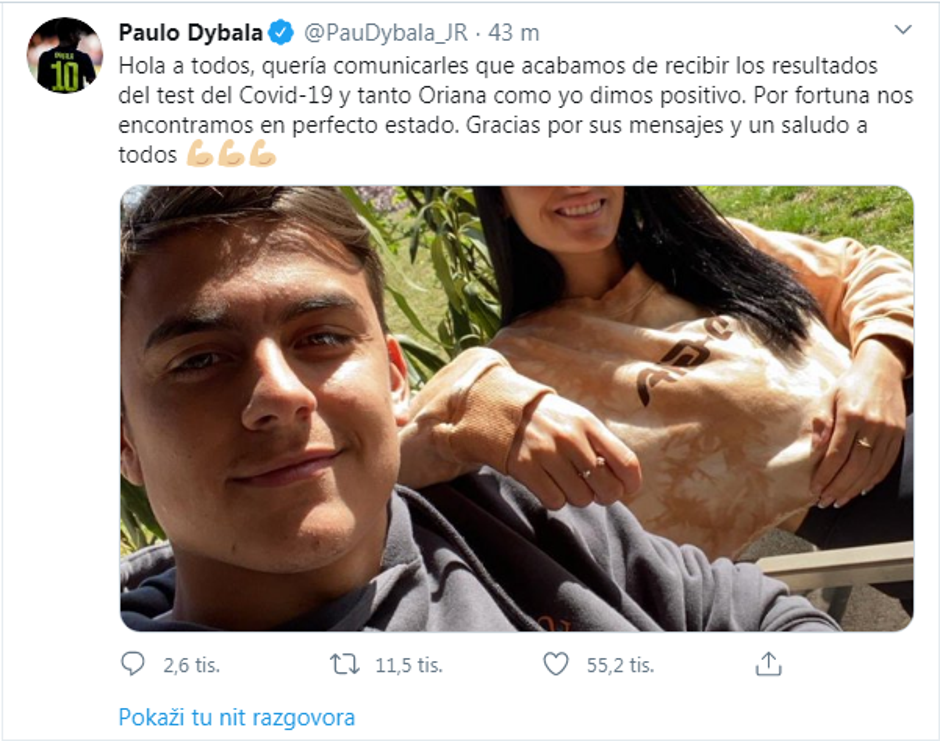Open the 'Pokaži tu nit razgovora' link
940x741 pixels.
click(237, 717)
